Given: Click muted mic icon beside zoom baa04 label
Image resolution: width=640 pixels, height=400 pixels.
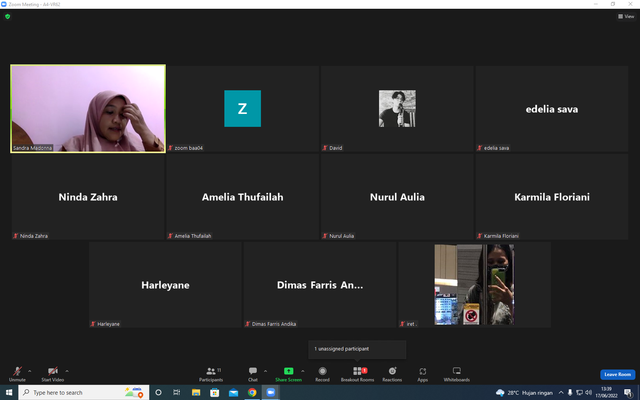Looking at the screenshot, I should pyautogui.click(x=171, y=148).
